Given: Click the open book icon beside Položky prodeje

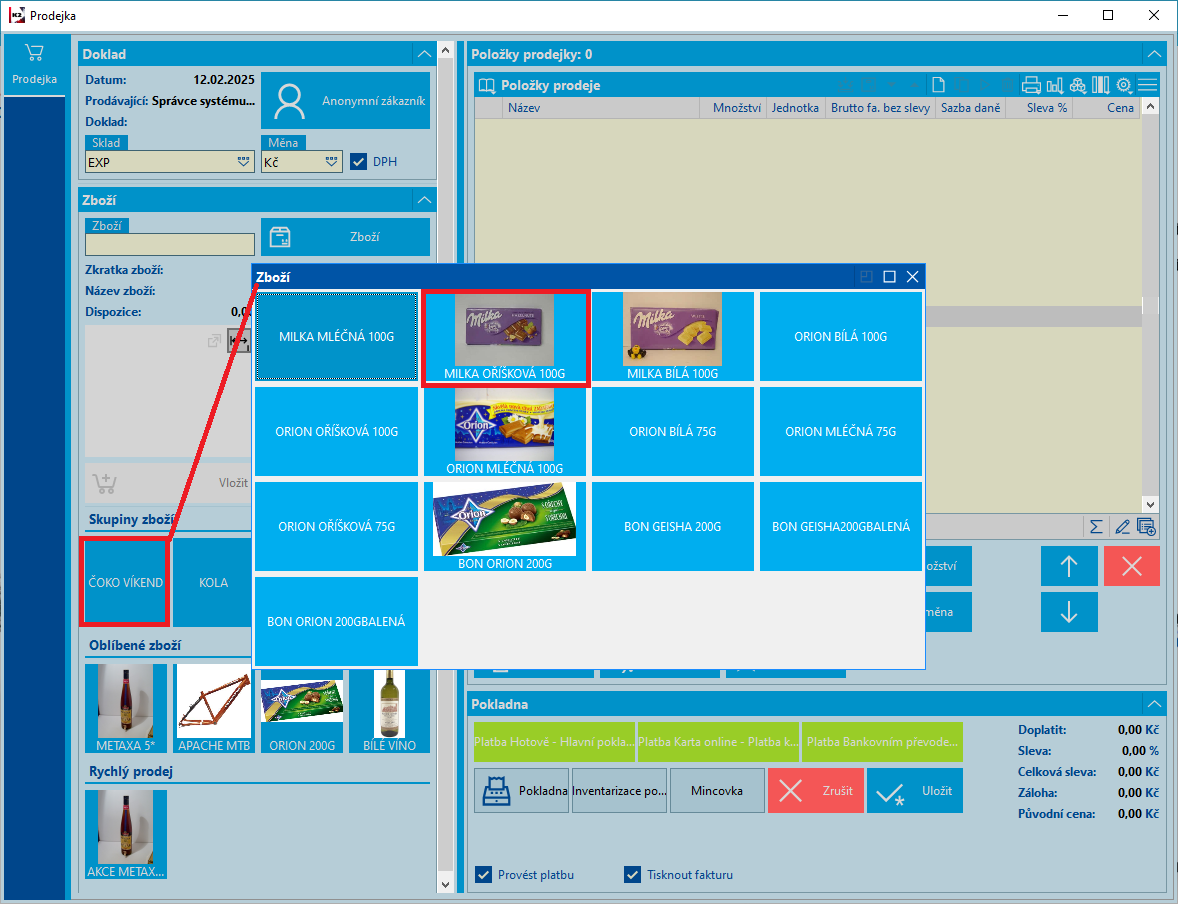Looking at the screenshot, I should point(487,85).
